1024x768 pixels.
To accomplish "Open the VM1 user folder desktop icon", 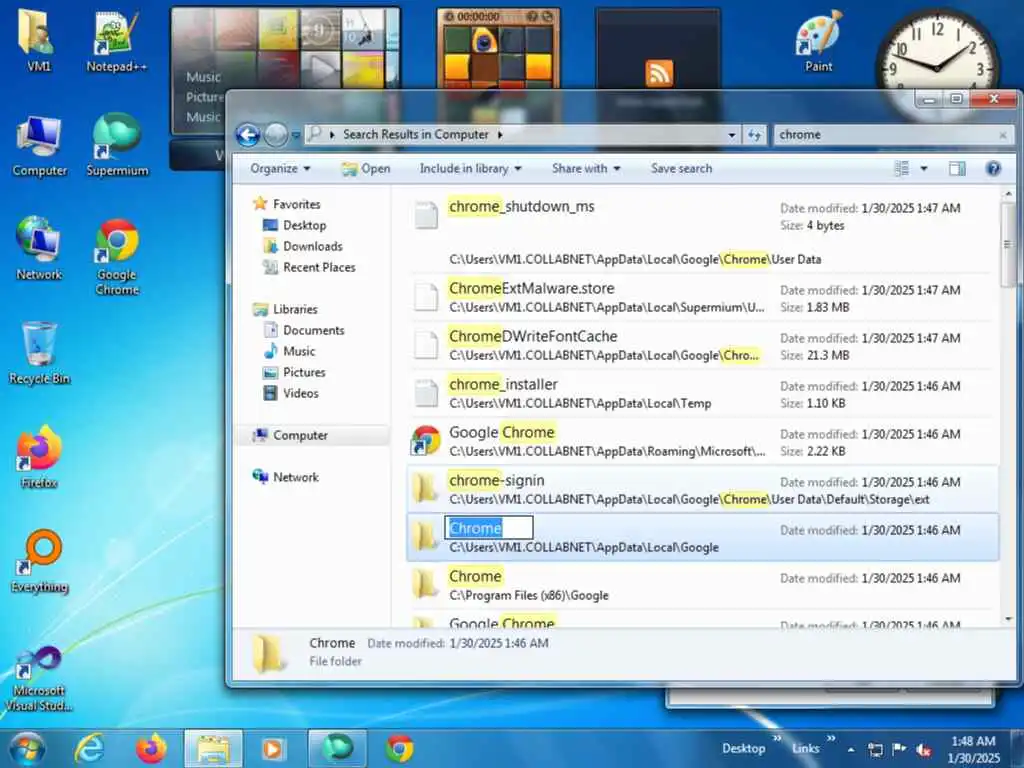I will tap(38, 39).
